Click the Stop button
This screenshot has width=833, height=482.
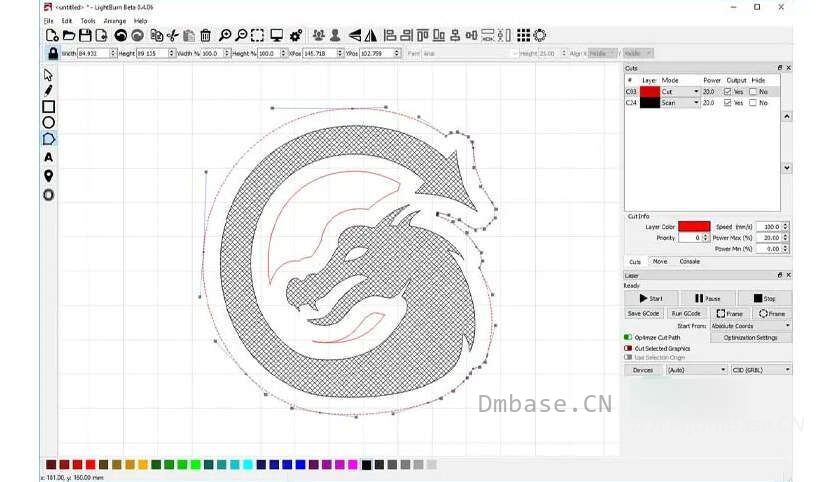764,298
